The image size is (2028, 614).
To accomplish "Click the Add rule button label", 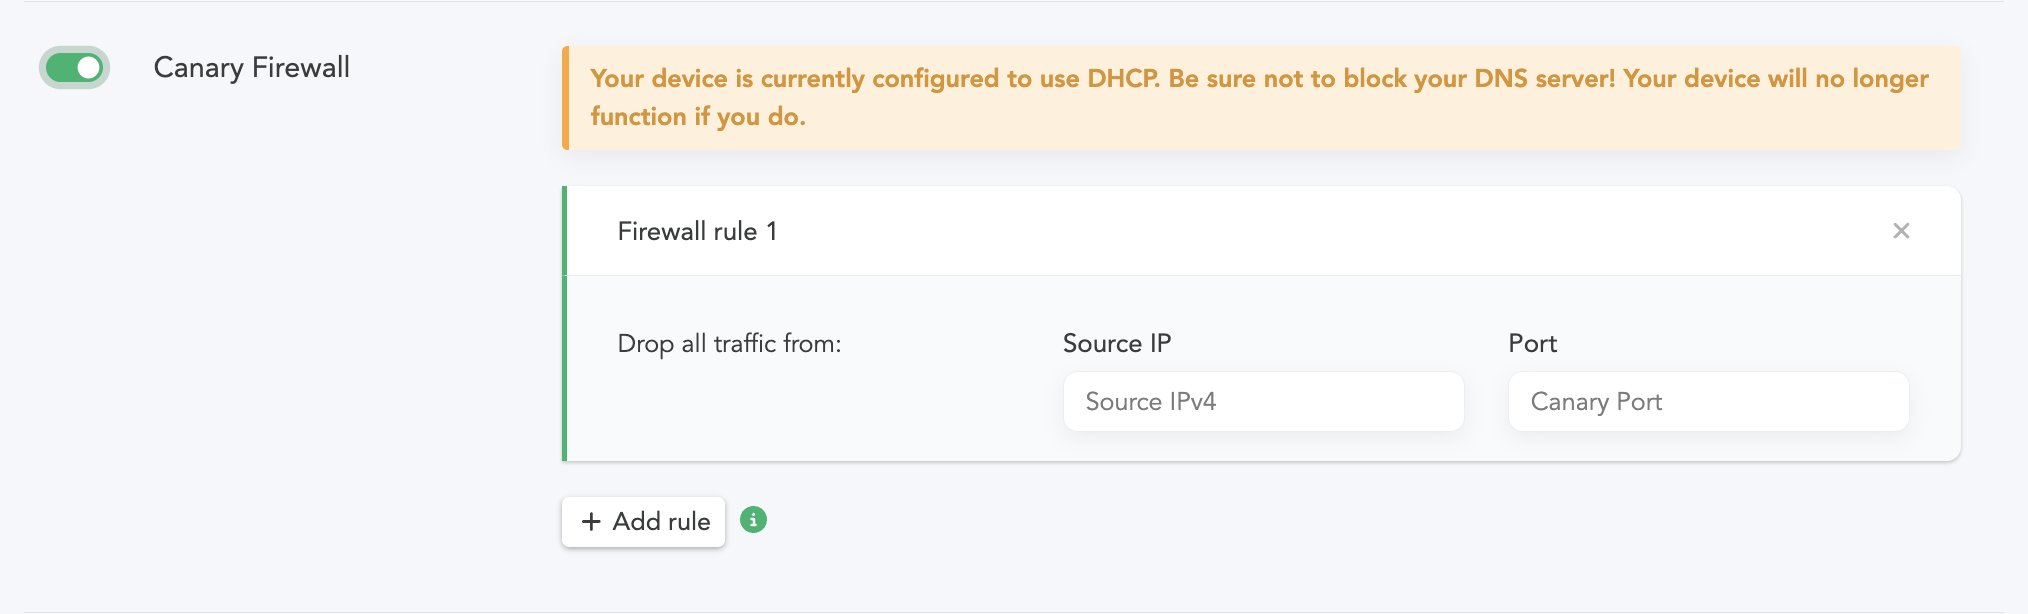I will (x=661, y=522).
